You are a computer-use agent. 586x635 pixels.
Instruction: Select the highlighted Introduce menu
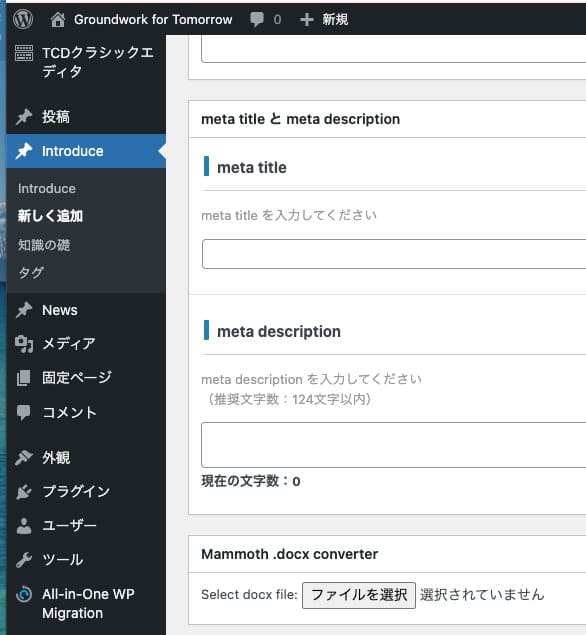coord(86,151)
